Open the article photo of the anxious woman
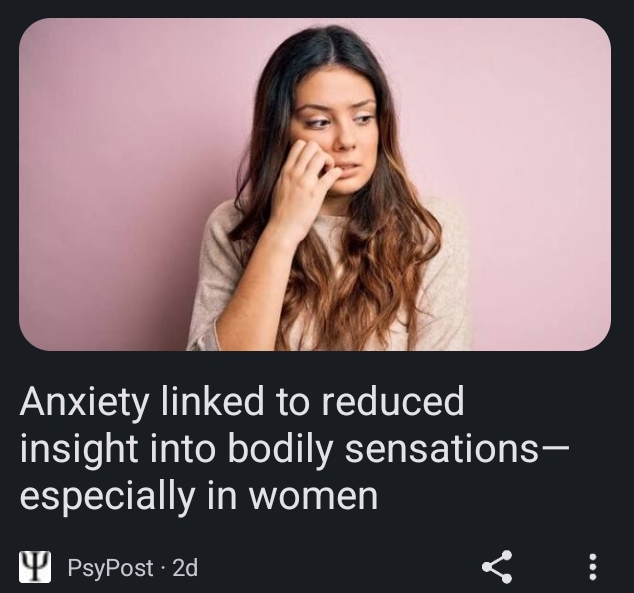The width and height of the screenshot is (634, 593). (315, 184)
